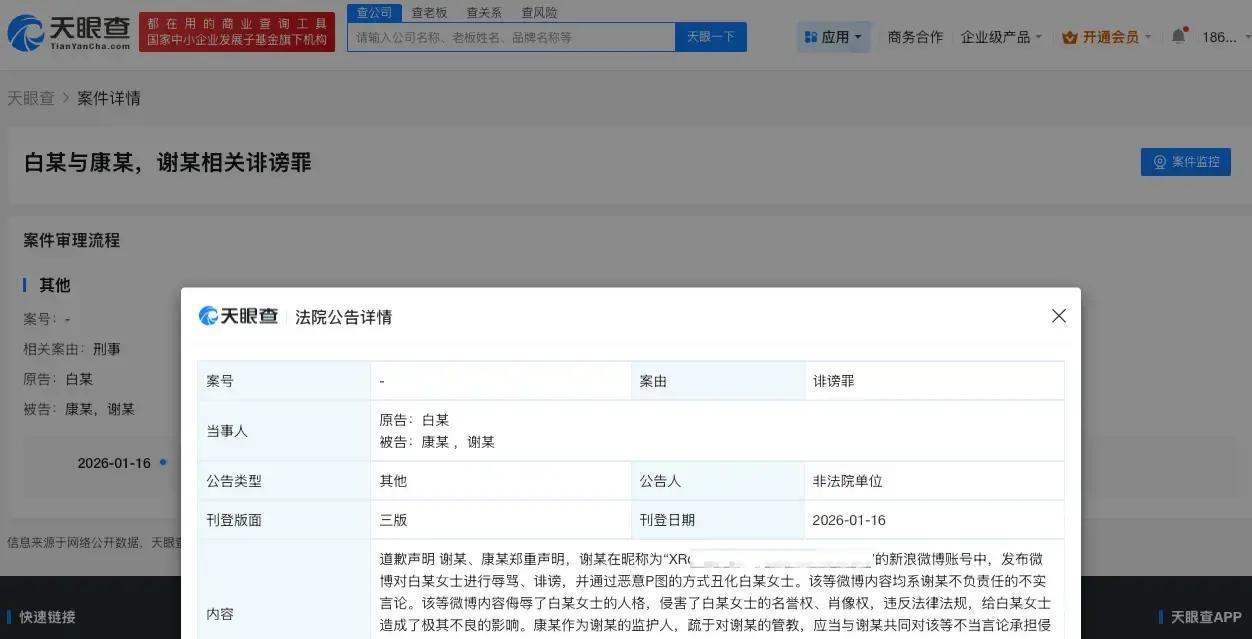Image resolution: width=1252 pixels, height=639 pixels.
Task: Click the 刊登日期 2026-01-16 value cell
Action: pos(934,520)
